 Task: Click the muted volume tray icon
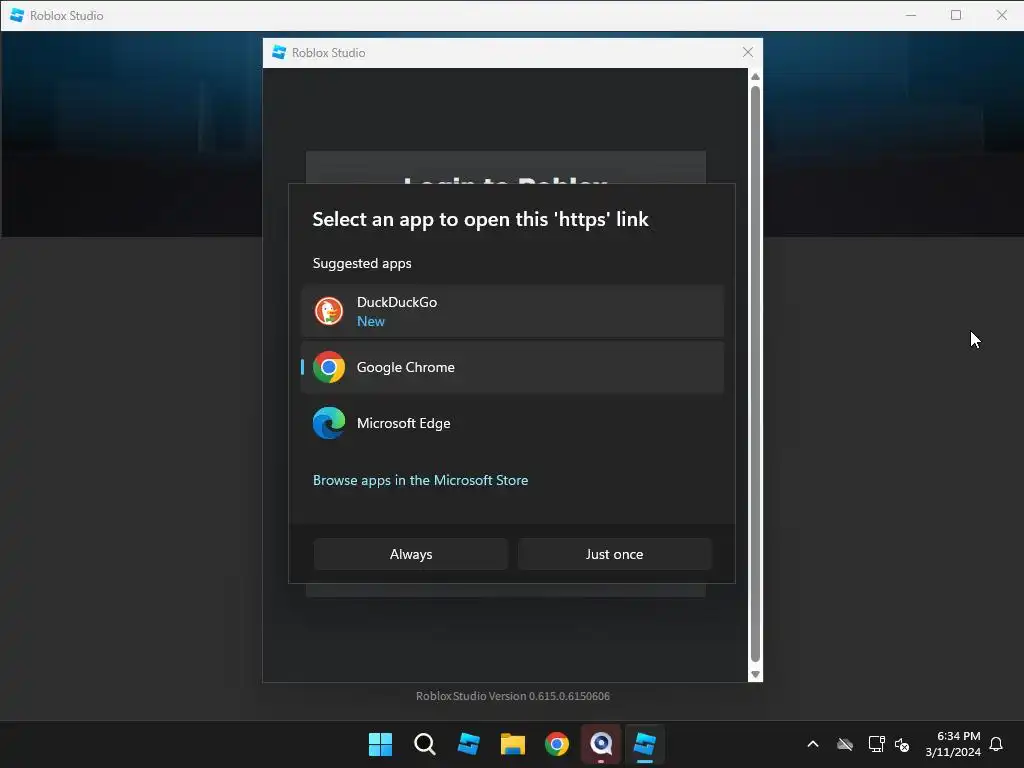(902, 744)
